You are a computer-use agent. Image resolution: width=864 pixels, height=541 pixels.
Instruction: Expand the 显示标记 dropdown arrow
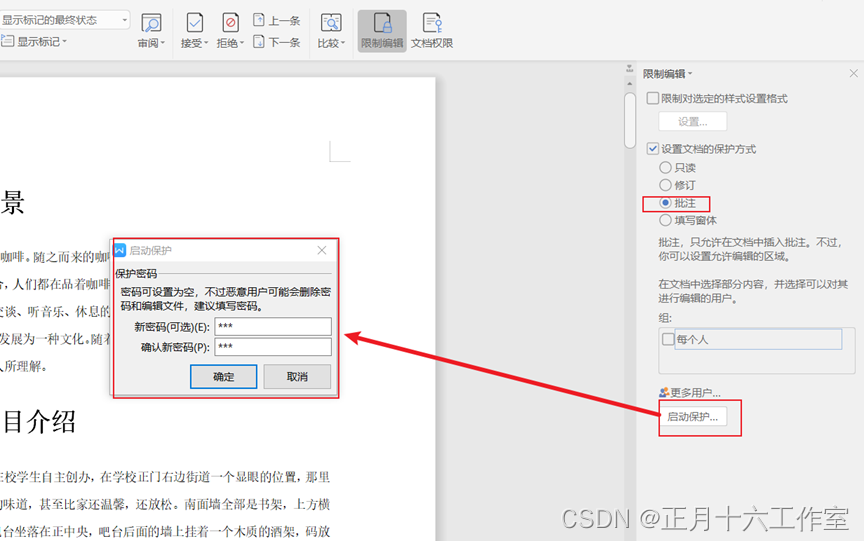[64, 41]
